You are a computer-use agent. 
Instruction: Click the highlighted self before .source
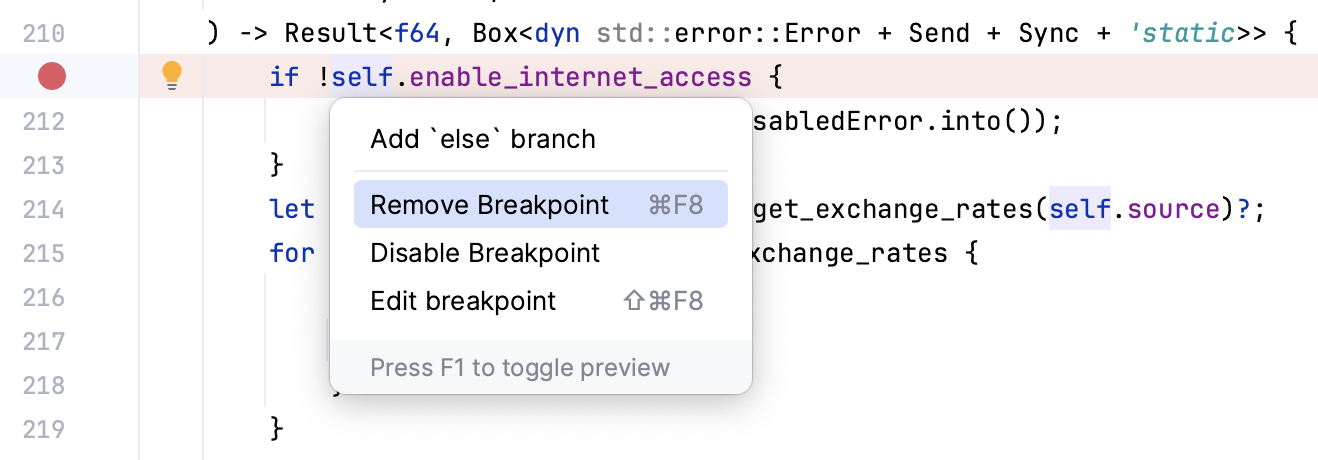[x=1079, y=210]
